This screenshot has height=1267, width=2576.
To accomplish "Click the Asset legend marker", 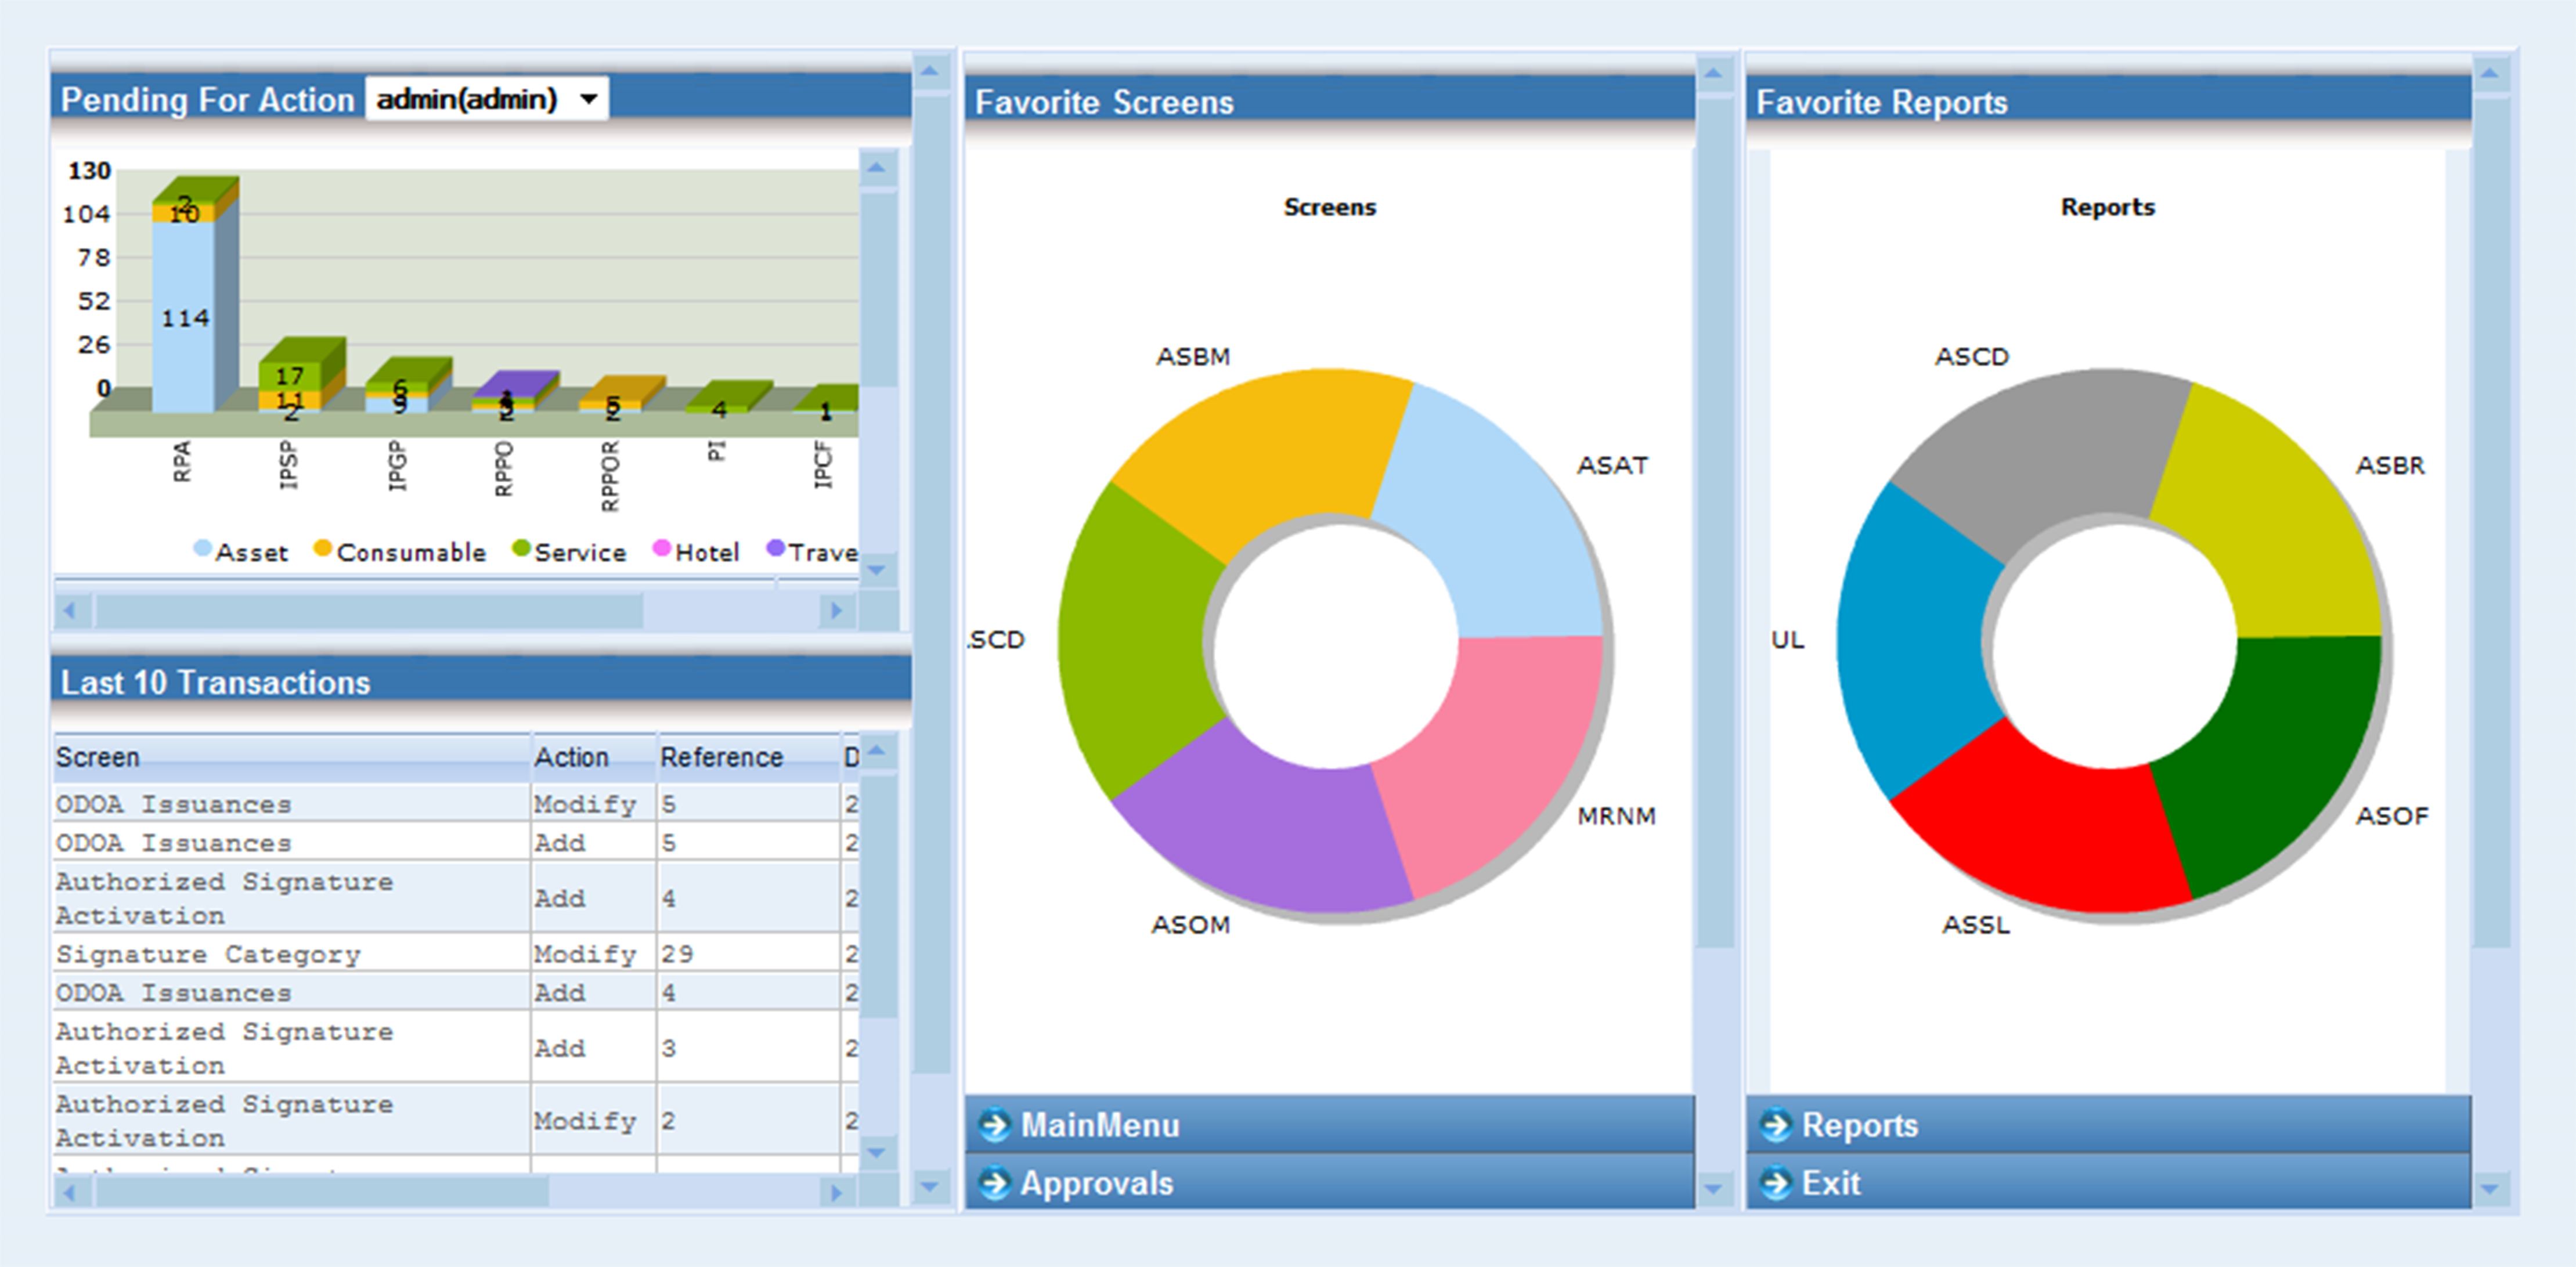I will 202,548.
